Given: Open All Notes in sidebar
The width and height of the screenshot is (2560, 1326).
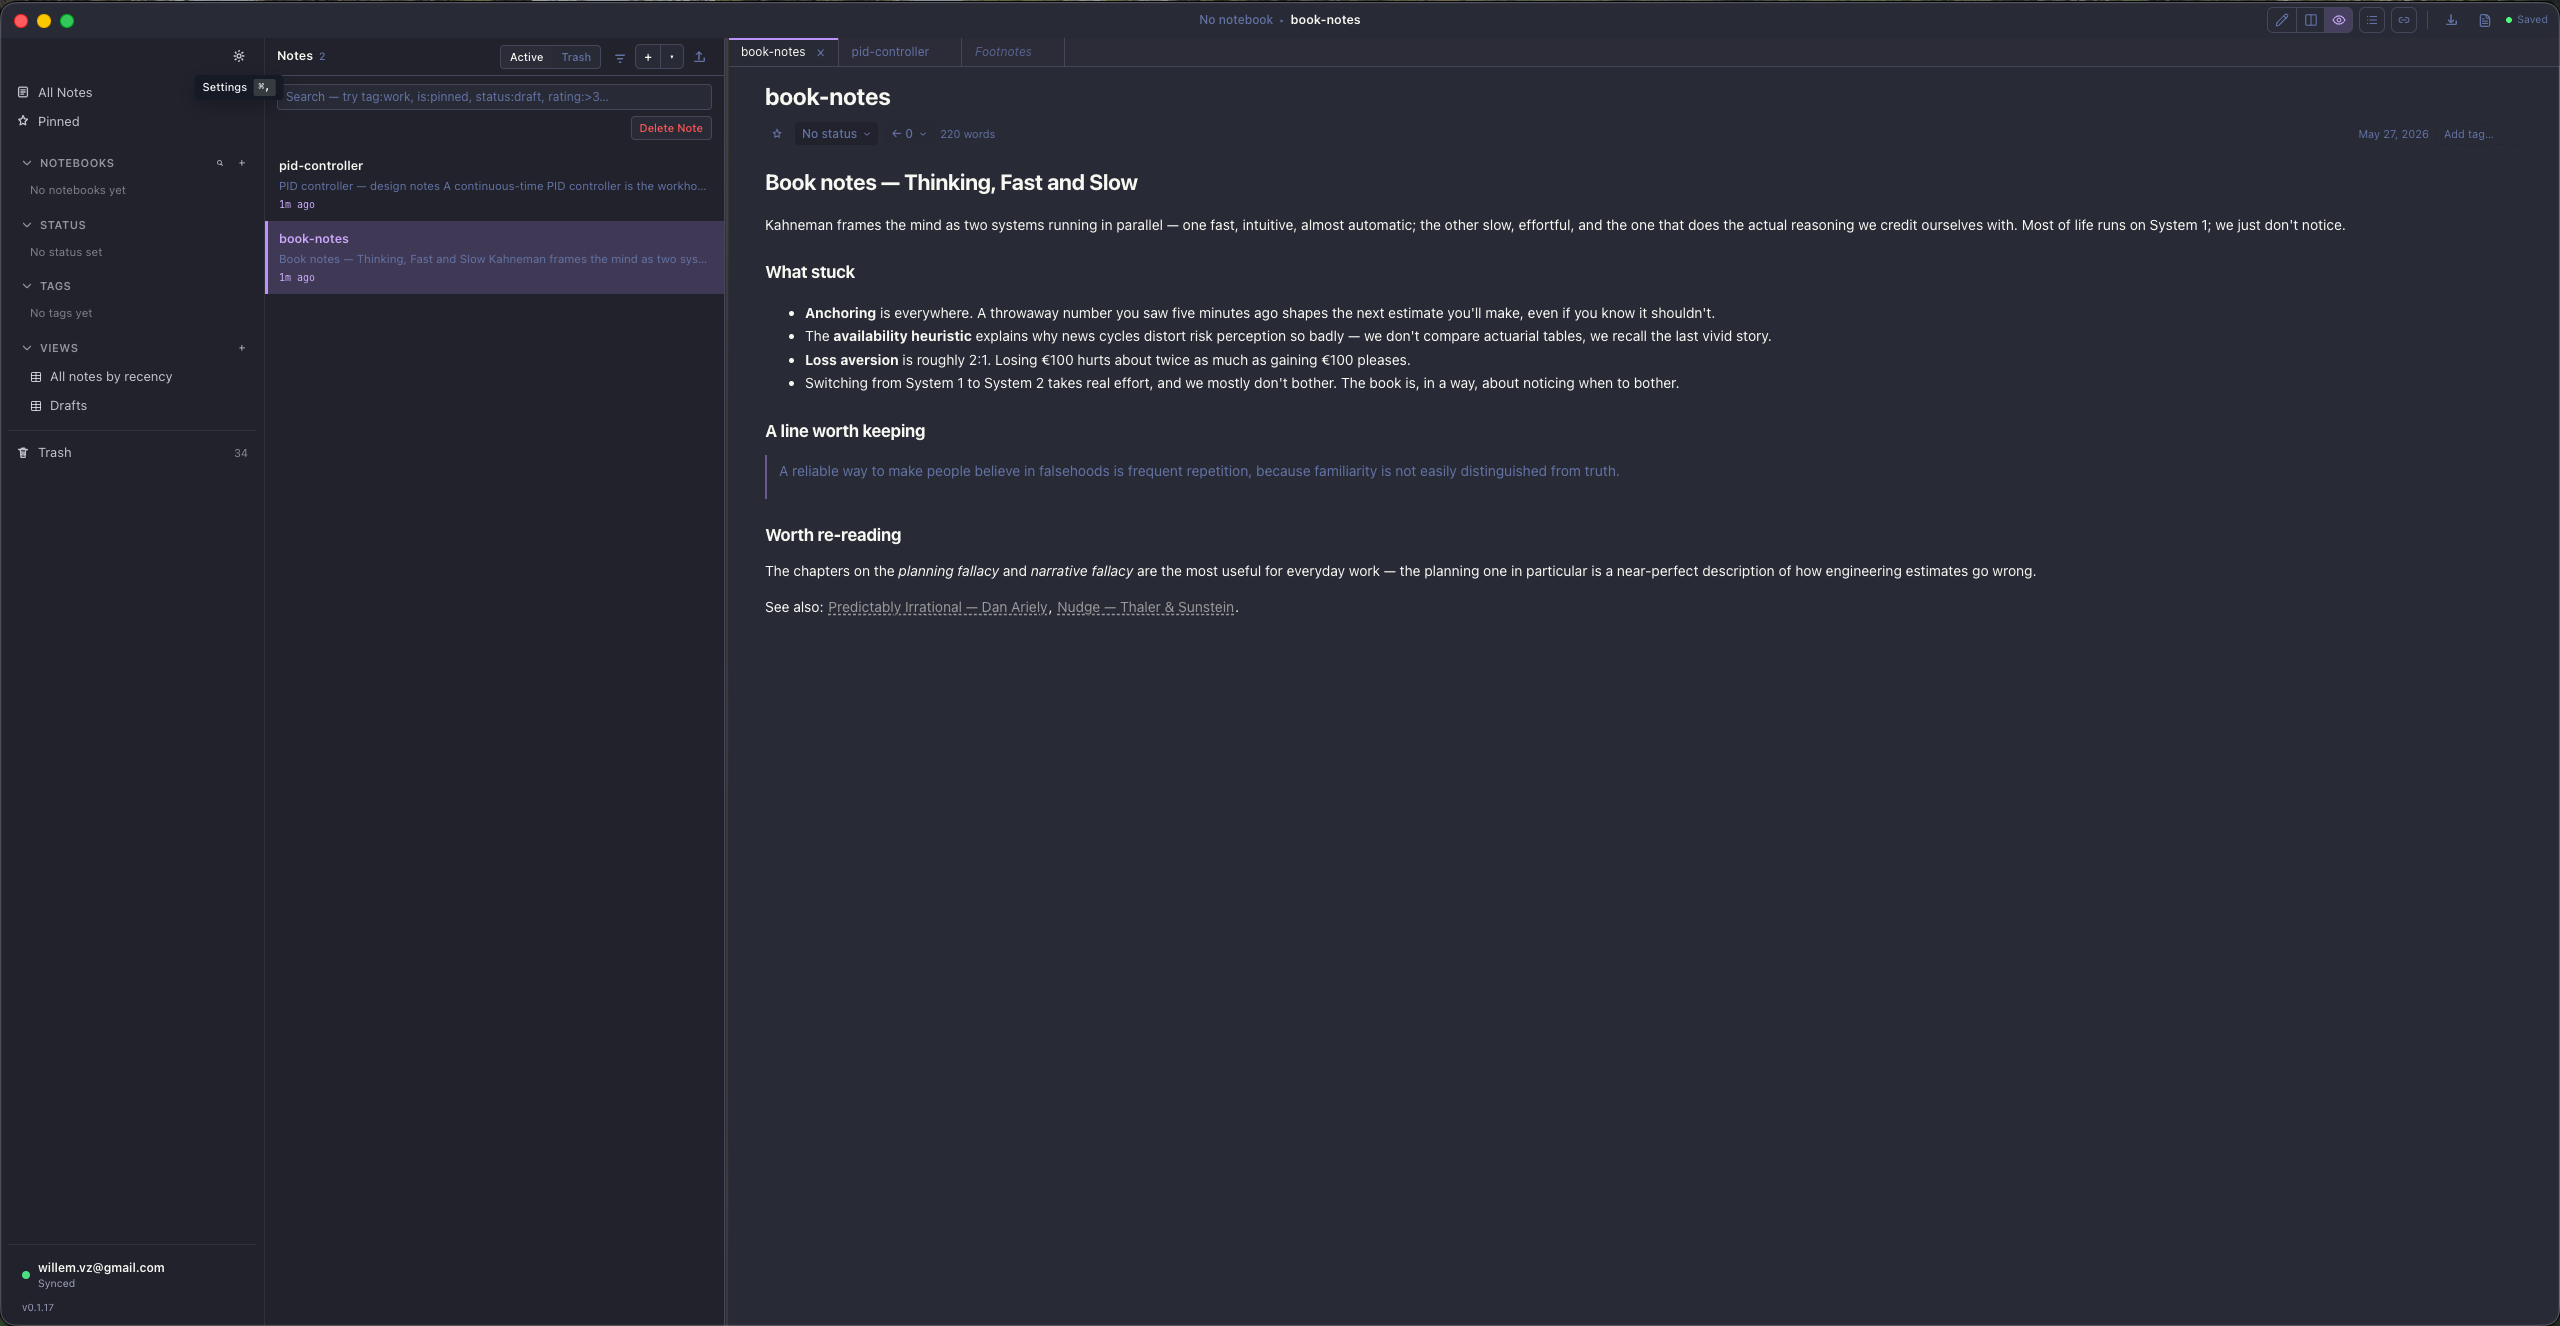Looking at the screenshot, I should (x=65, y=92).
